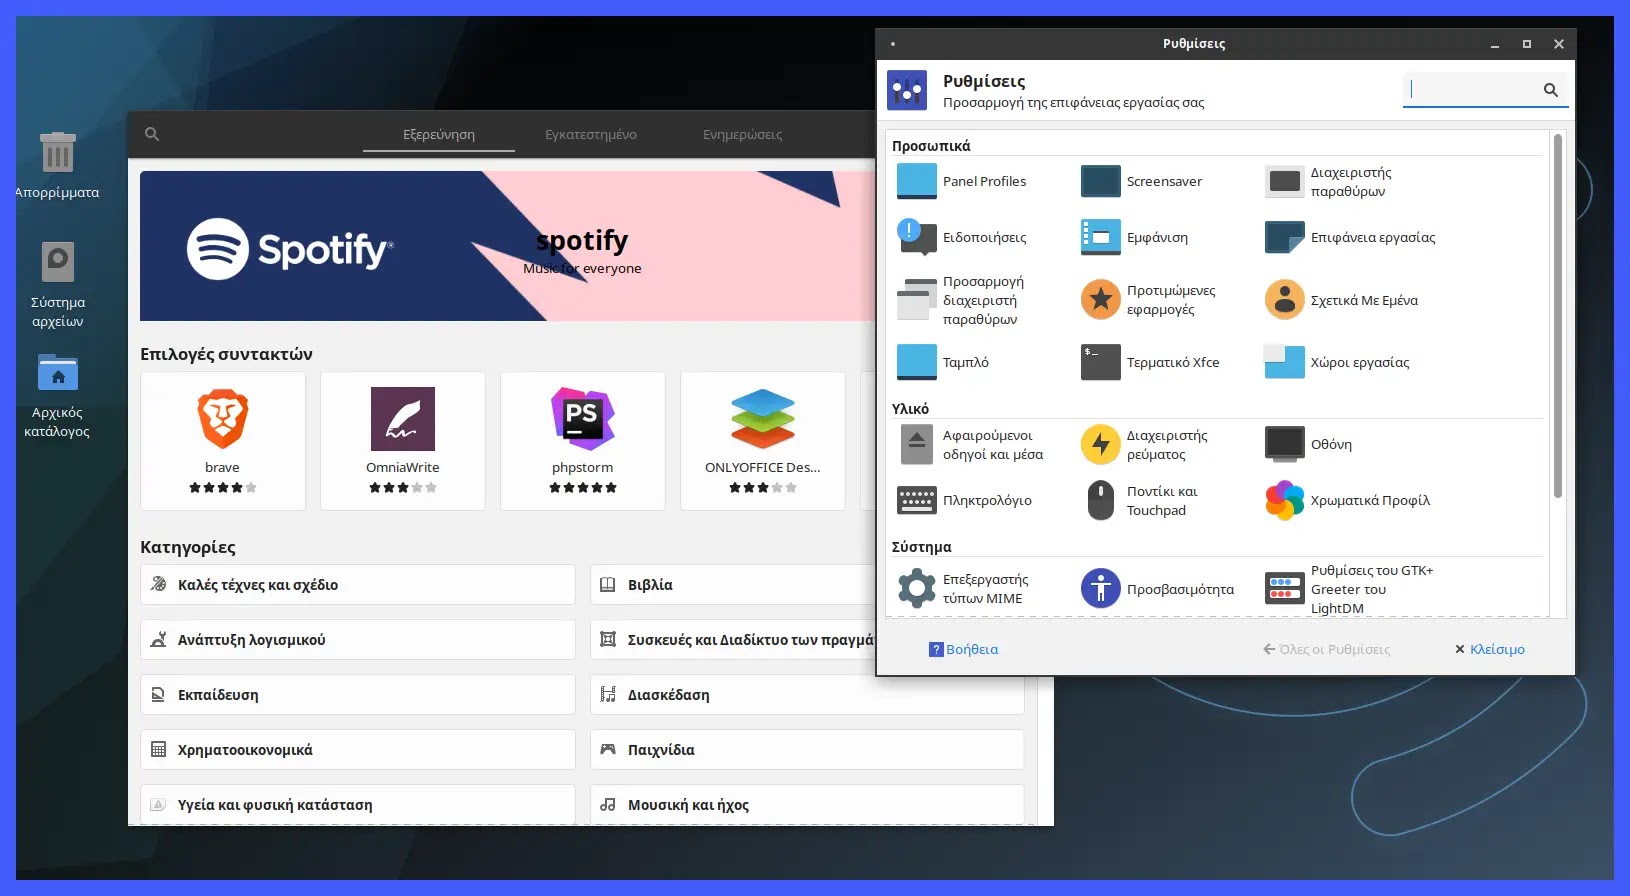Open Σχετικά Με Εμένα
Viewport: 1630px width, 896px height.
(x=1342, y=300)
